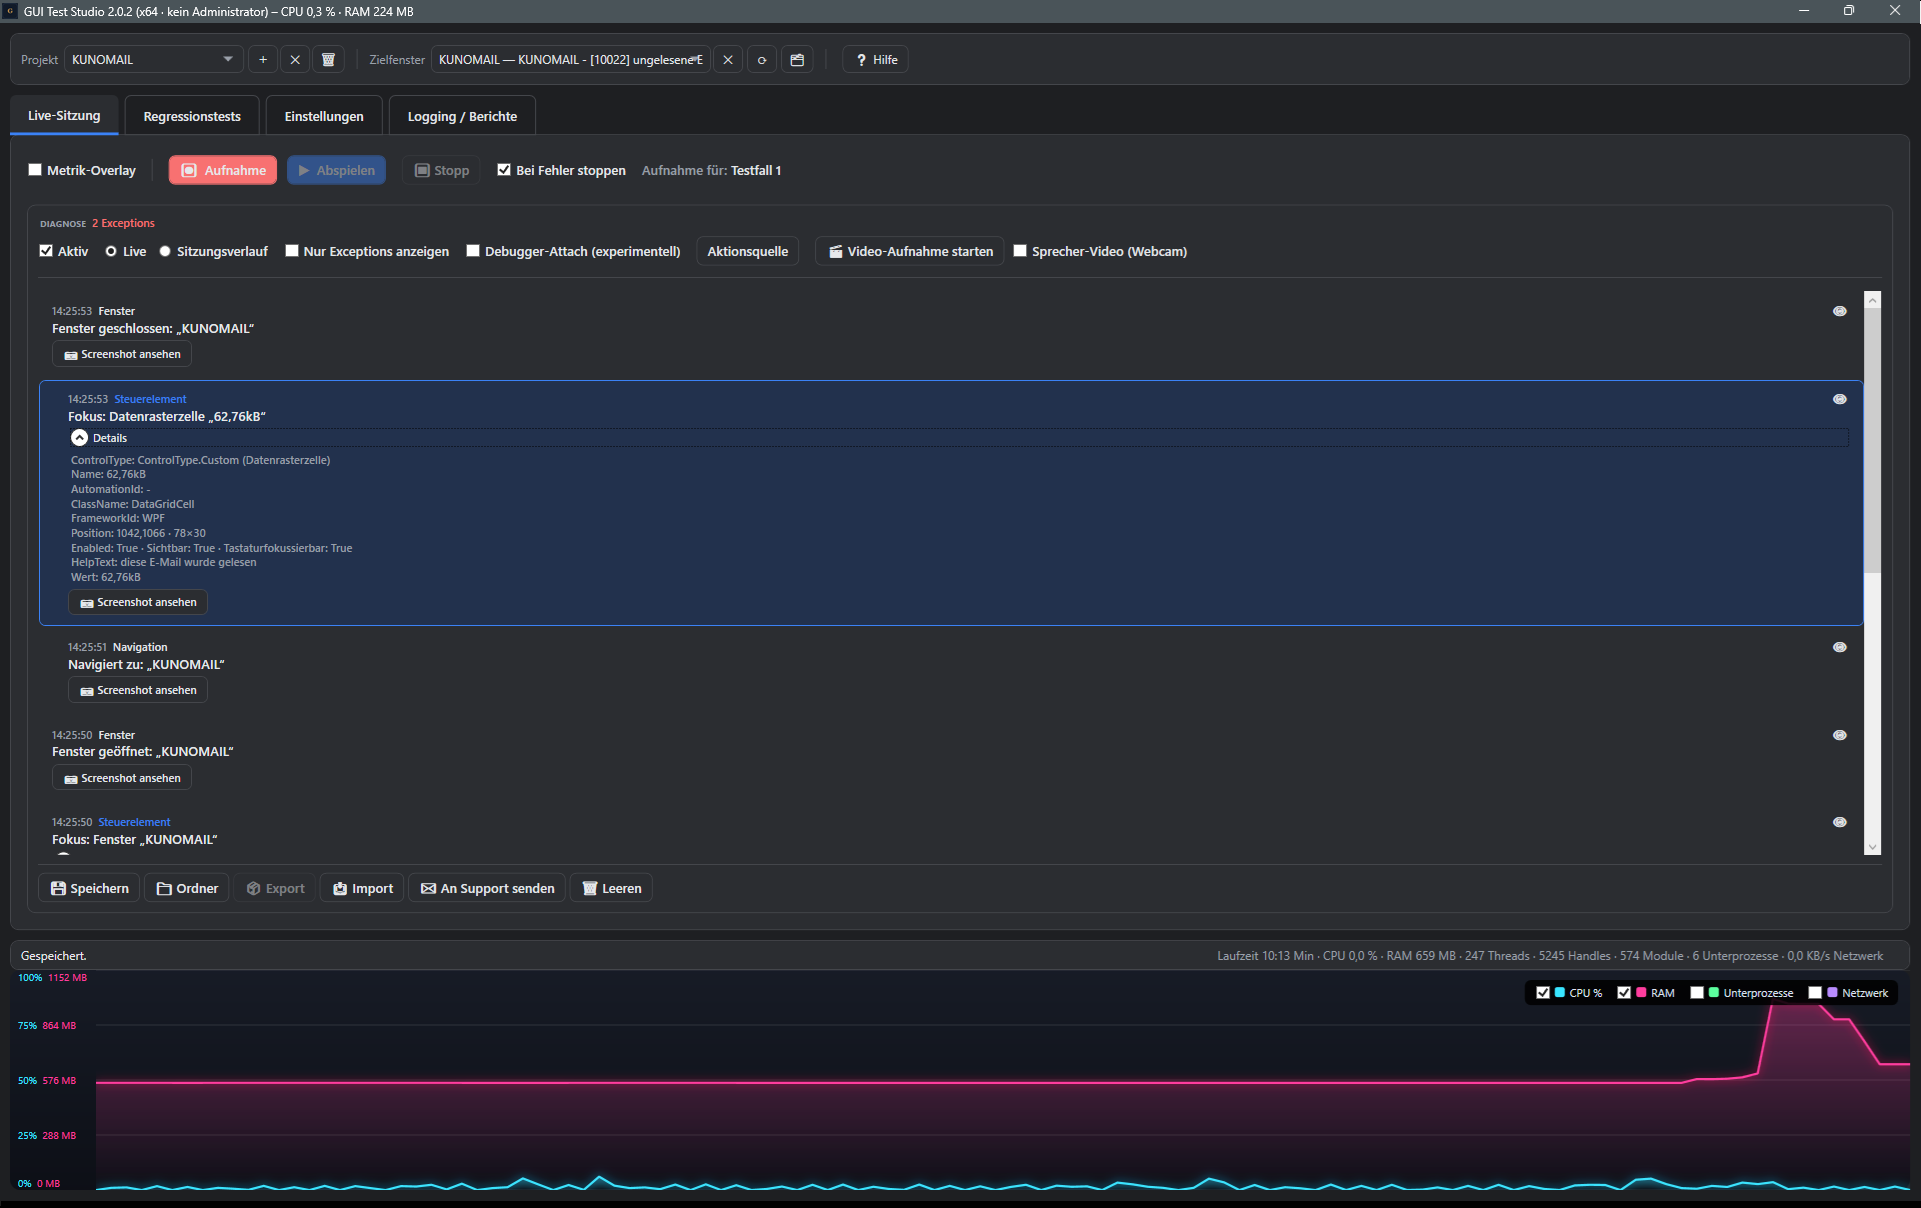Toggle eye icon of 'Fenster geöffnet' entry
Image resolution: width=1921 pixels, height=1208 pixels.
tap(1839, 735)
